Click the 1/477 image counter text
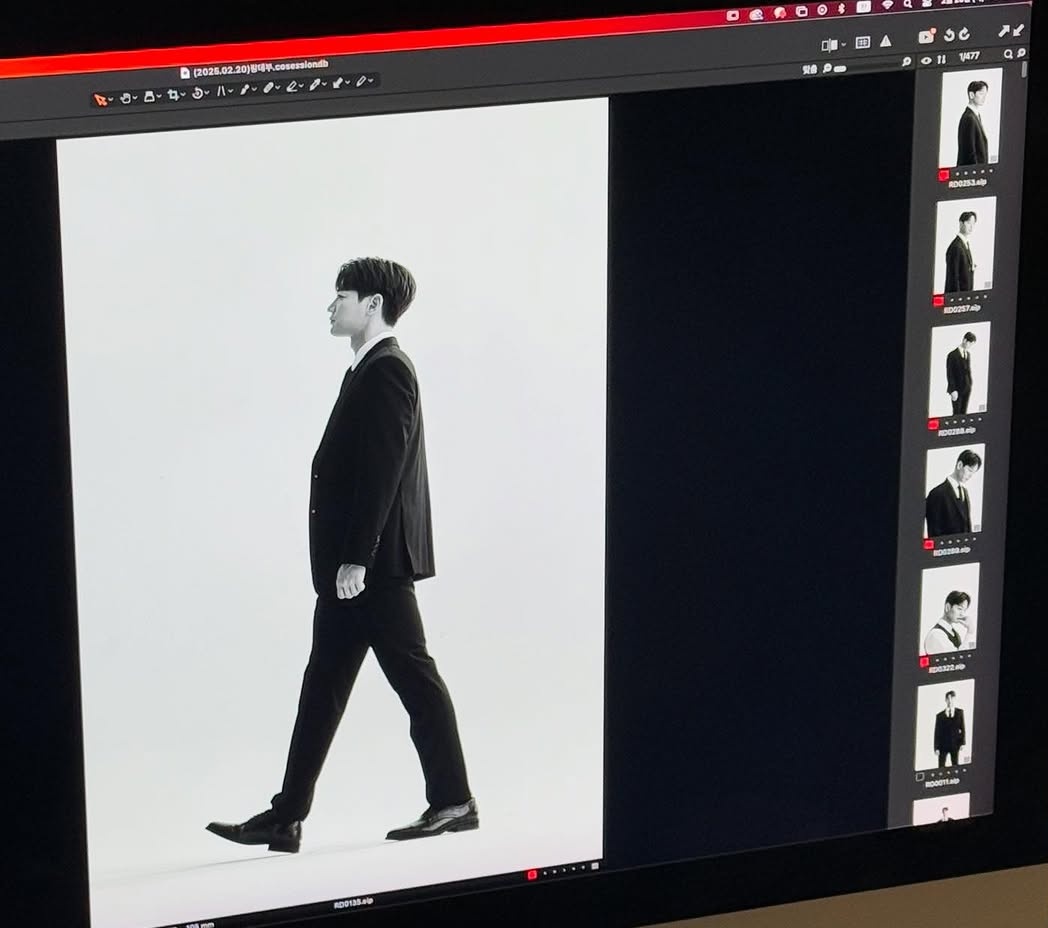The width and height of the screenshot is (1048, 928). [969, 57]
